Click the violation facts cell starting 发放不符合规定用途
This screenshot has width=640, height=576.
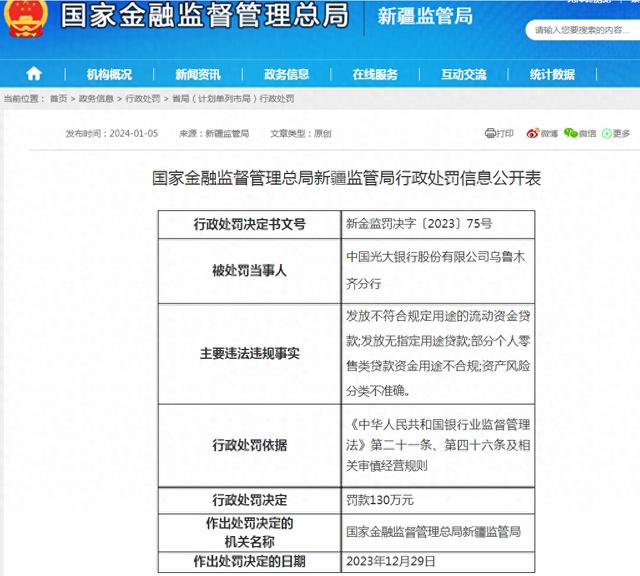[438, 353]
